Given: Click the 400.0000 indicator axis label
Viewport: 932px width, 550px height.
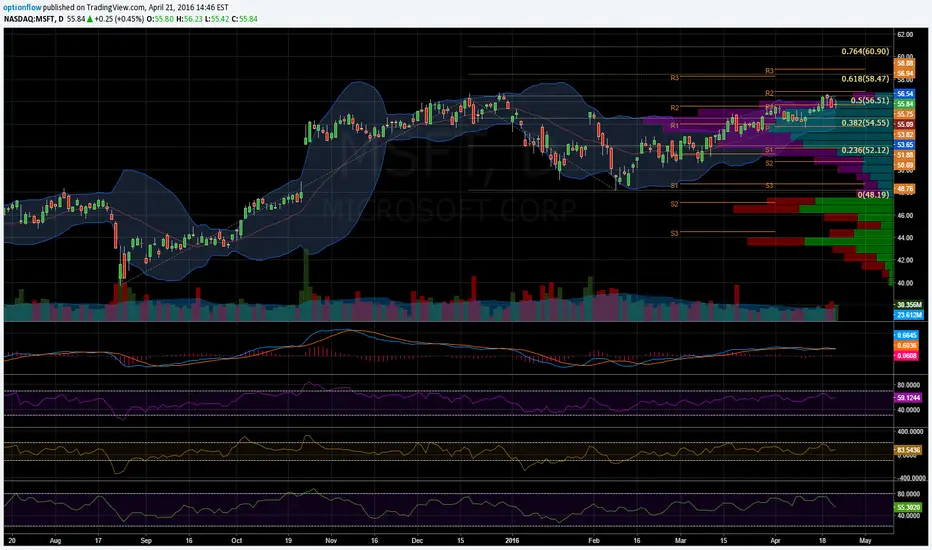Looking at the screenshot, I should tap(911, 432).
